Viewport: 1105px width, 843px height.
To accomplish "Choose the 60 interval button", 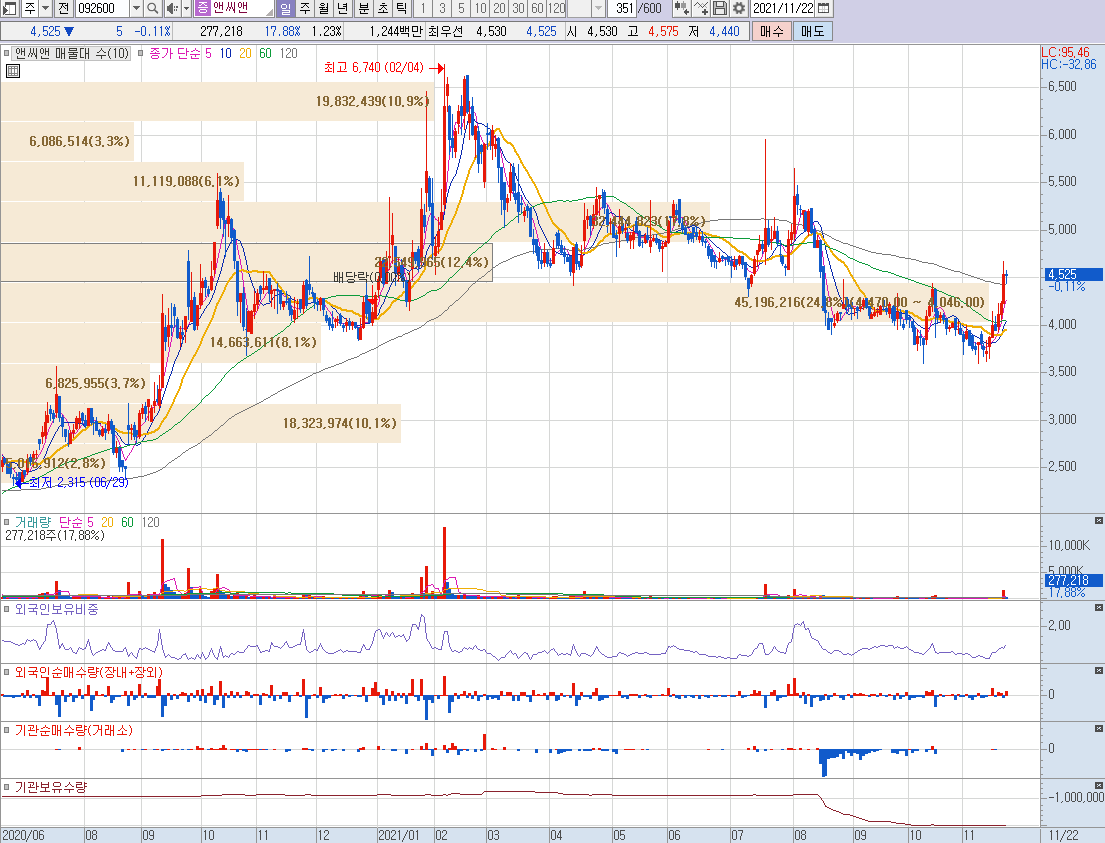I will [537, 8].
